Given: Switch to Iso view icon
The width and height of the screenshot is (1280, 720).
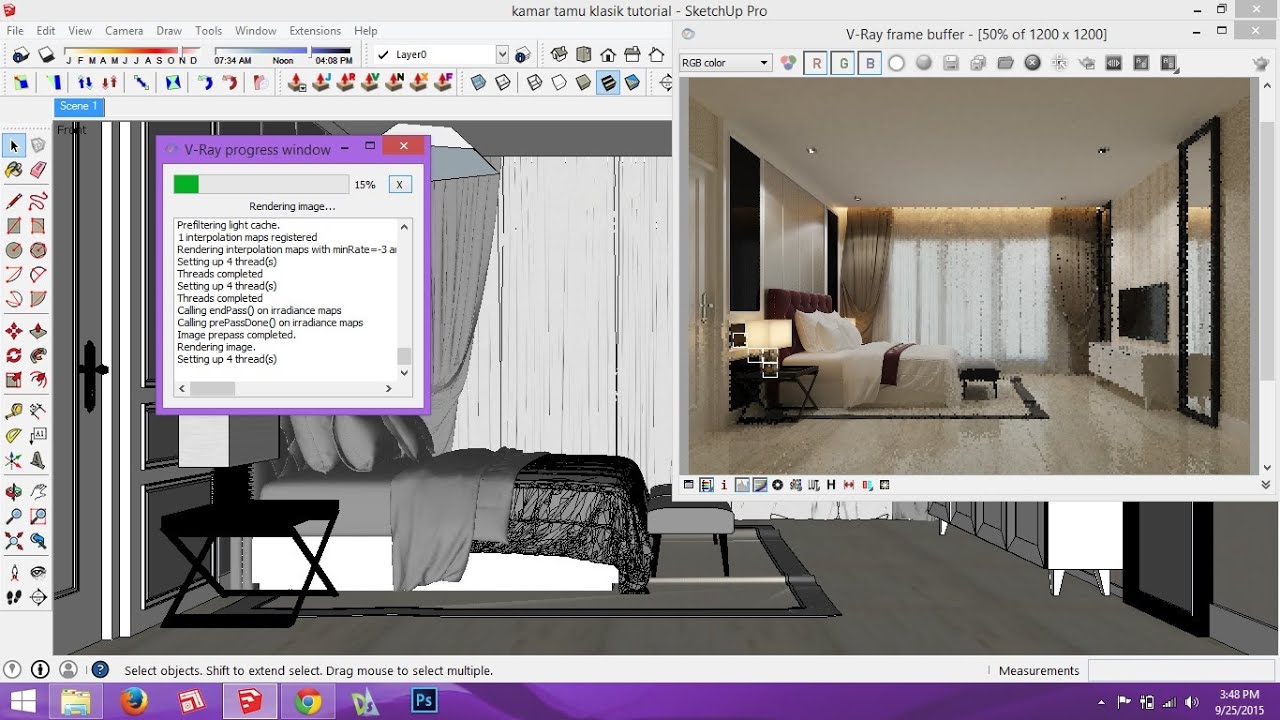Looking at the screenshot, I should (559, 55).
